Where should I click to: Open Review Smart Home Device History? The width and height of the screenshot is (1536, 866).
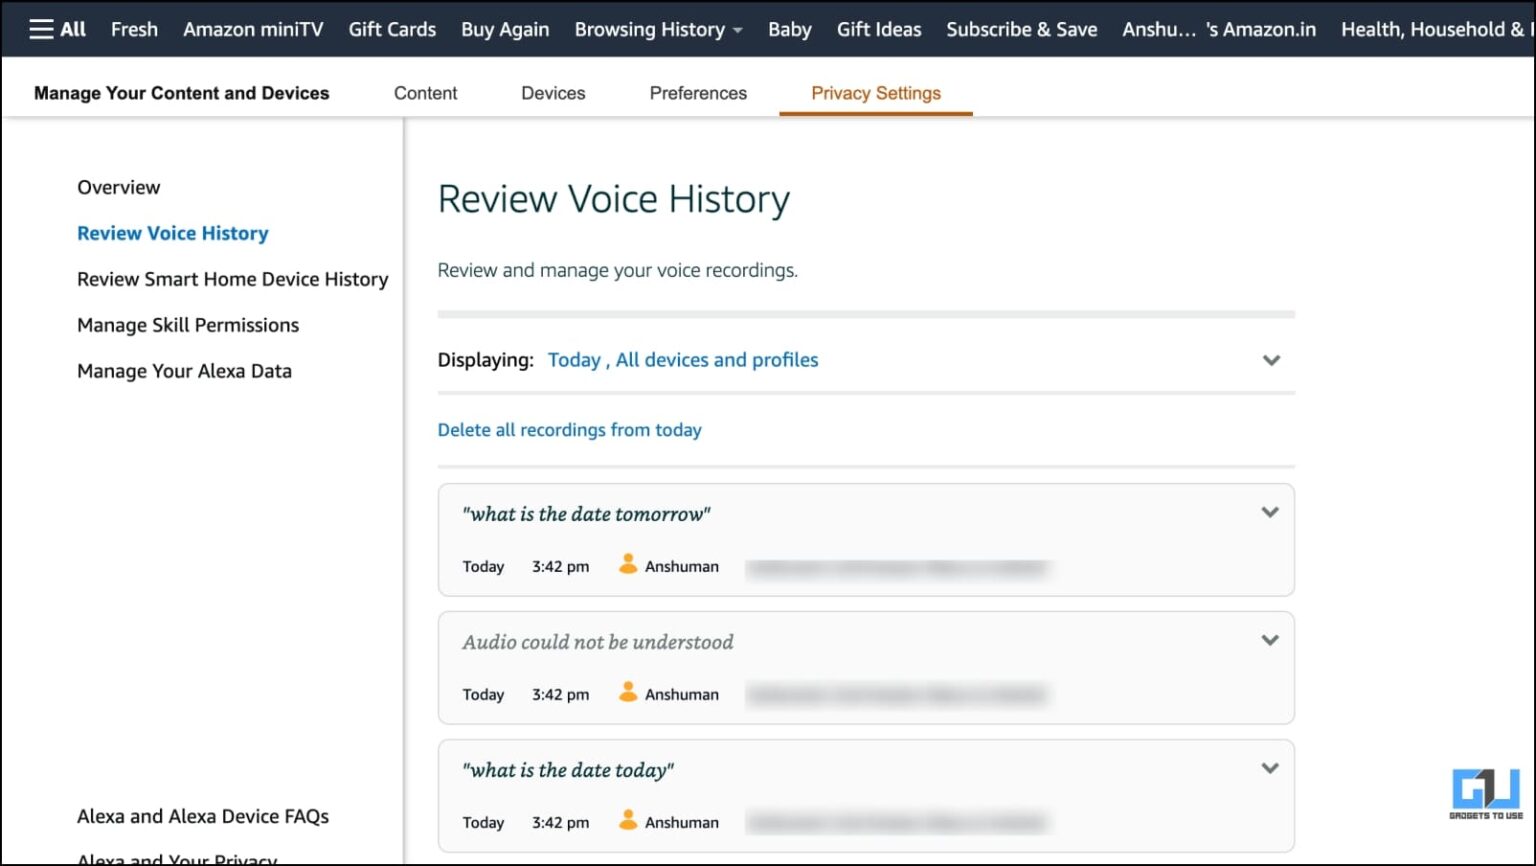[x=232, y=279]
